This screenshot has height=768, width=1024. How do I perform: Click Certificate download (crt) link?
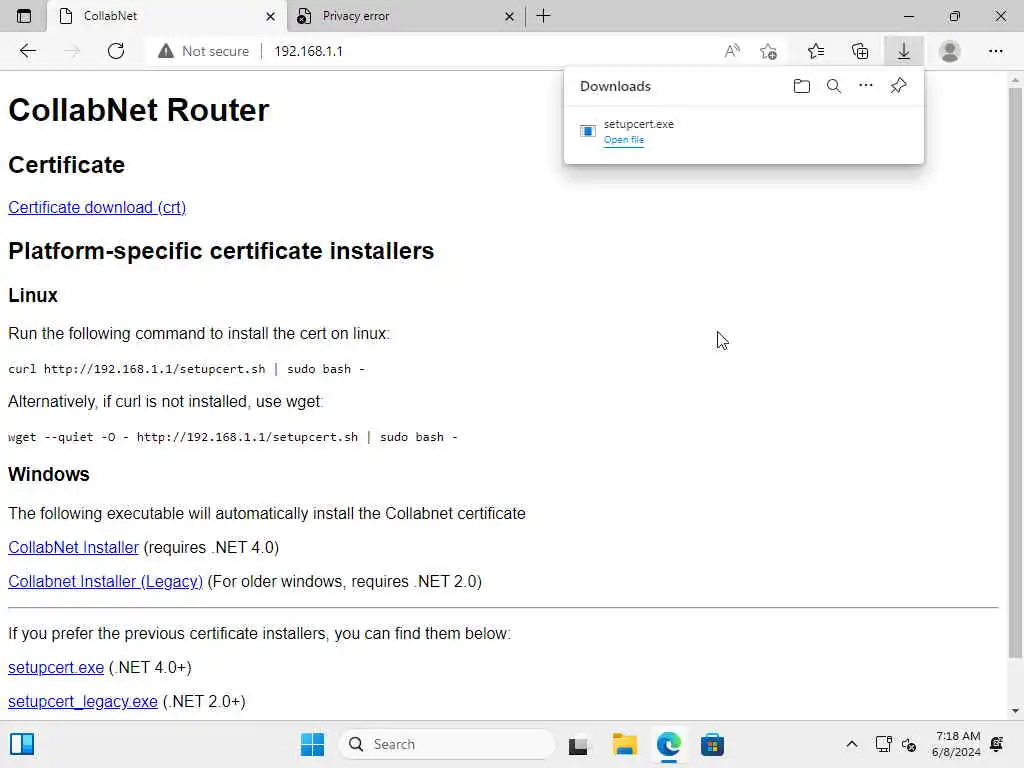tap(97, 207)
